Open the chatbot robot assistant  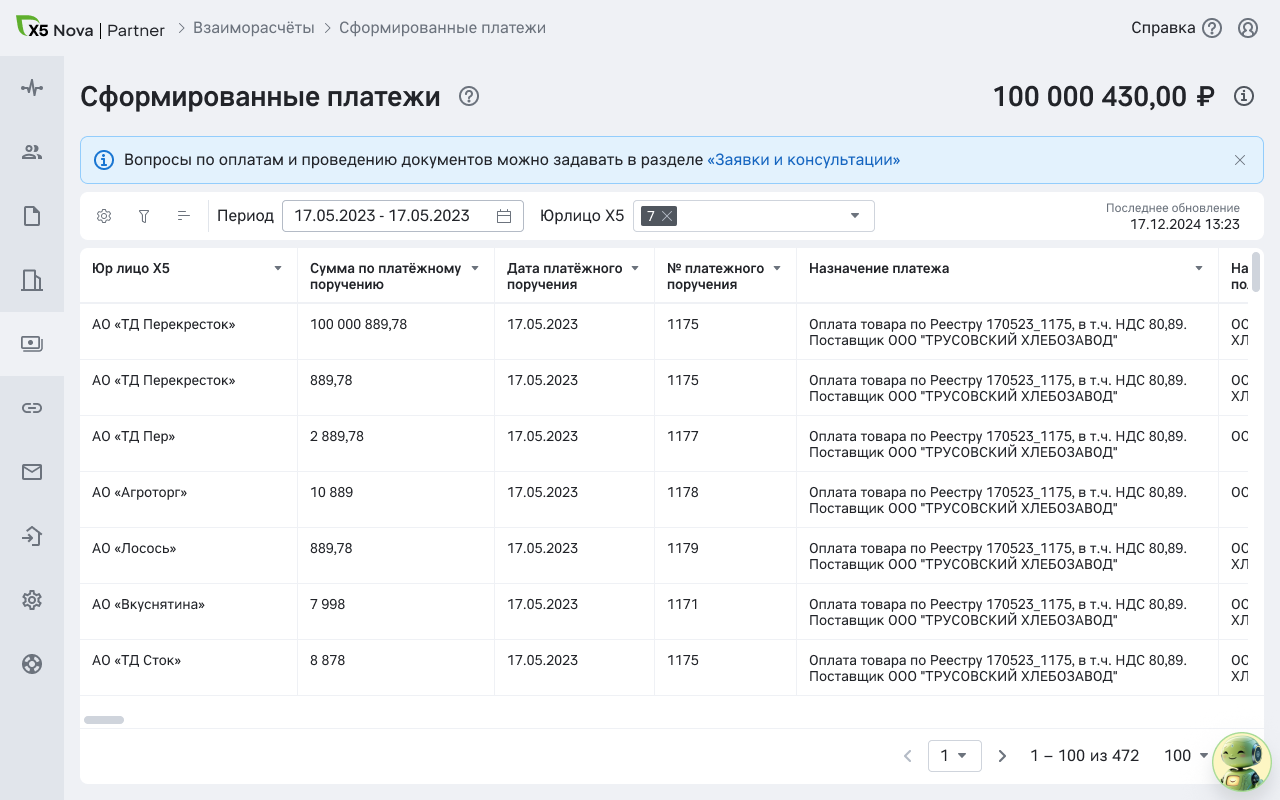tap(1240, 762)
